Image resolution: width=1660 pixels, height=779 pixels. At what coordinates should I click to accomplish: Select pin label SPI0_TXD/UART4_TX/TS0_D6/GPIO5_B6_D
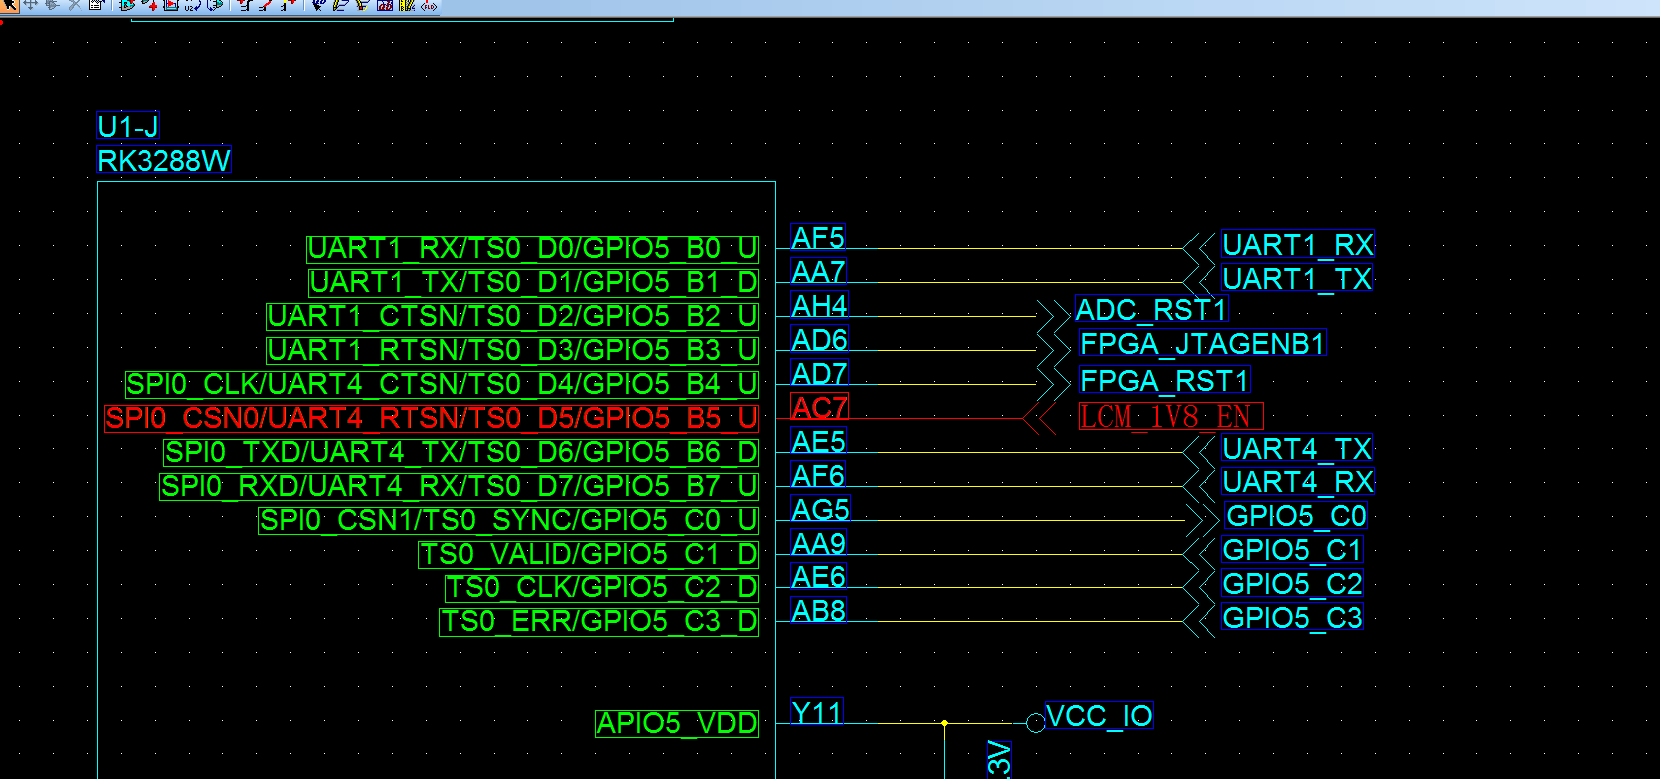coord(461,453)
